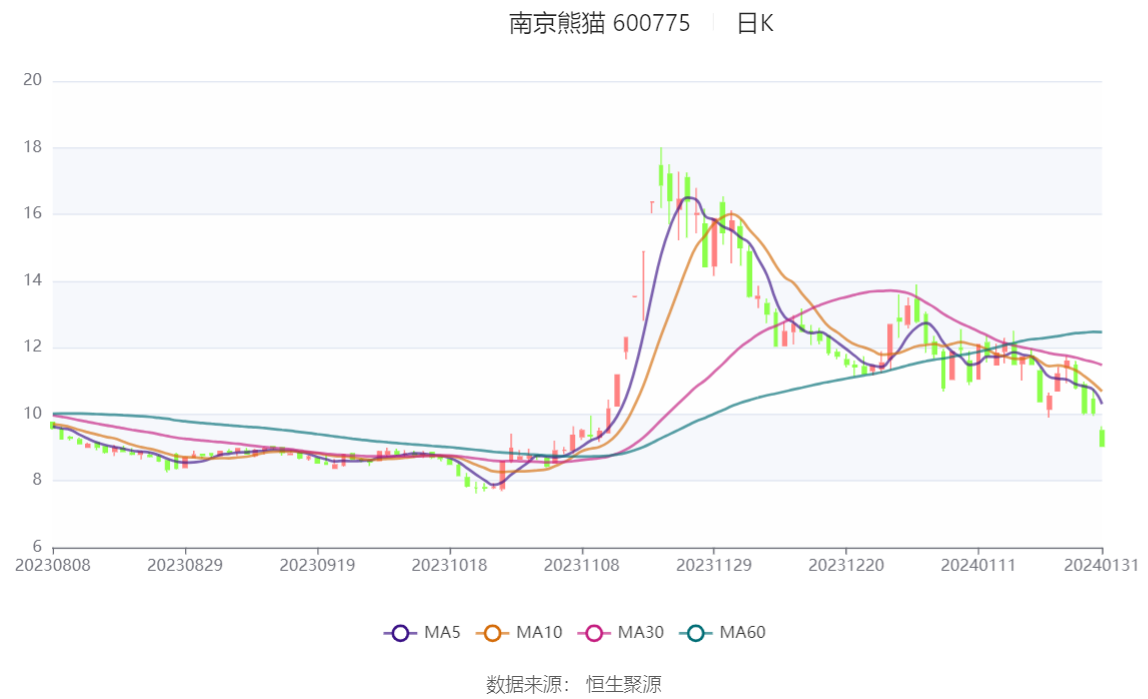Click the pink MA30 legend circle icon

pos(594,633)
